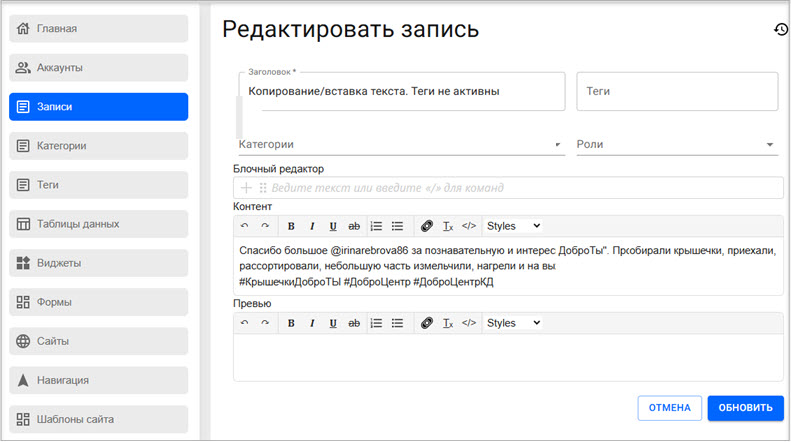The height and width of the screenshot is (442, 791).
Task: Open Styles dropdown in Превью toolbar
Action: point(513,323)
